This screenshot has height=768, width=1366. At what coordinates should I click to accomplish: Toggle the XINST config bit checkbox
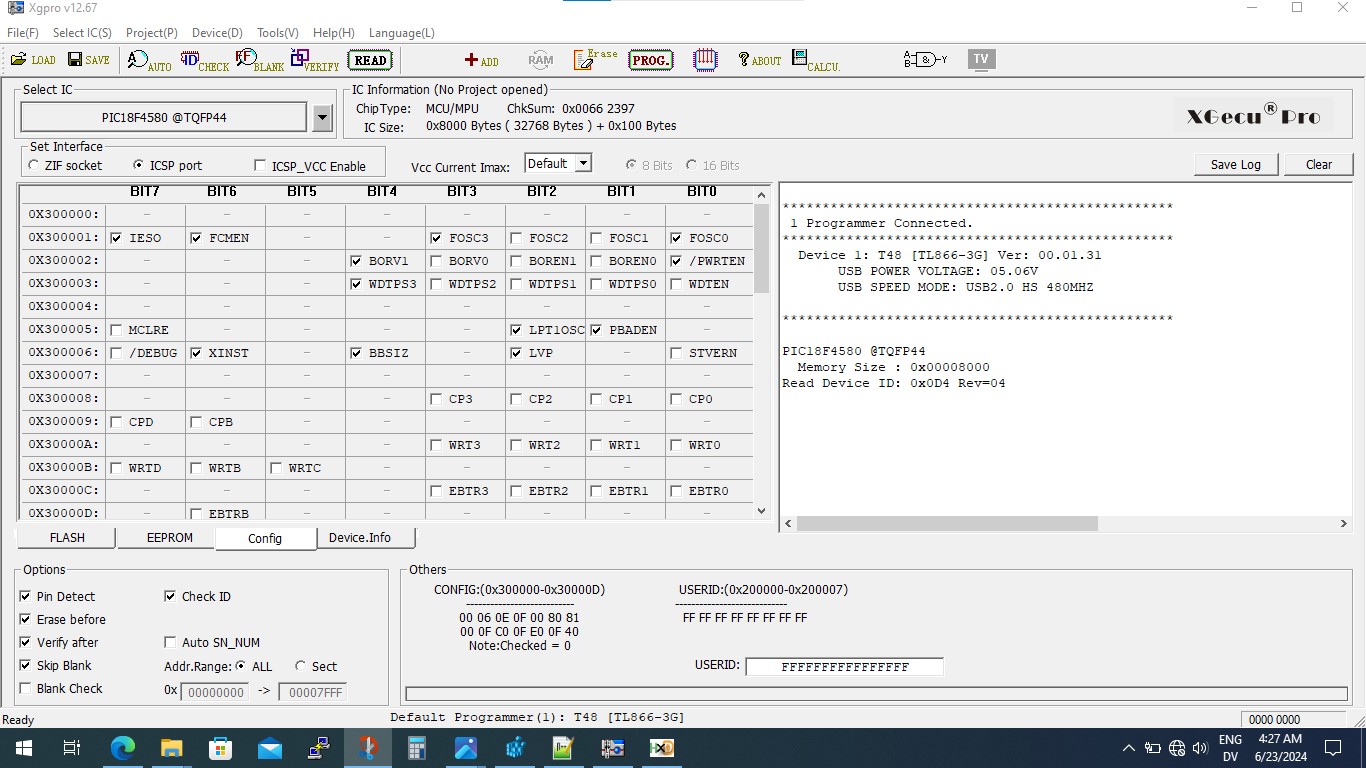[x=197, y=353]
